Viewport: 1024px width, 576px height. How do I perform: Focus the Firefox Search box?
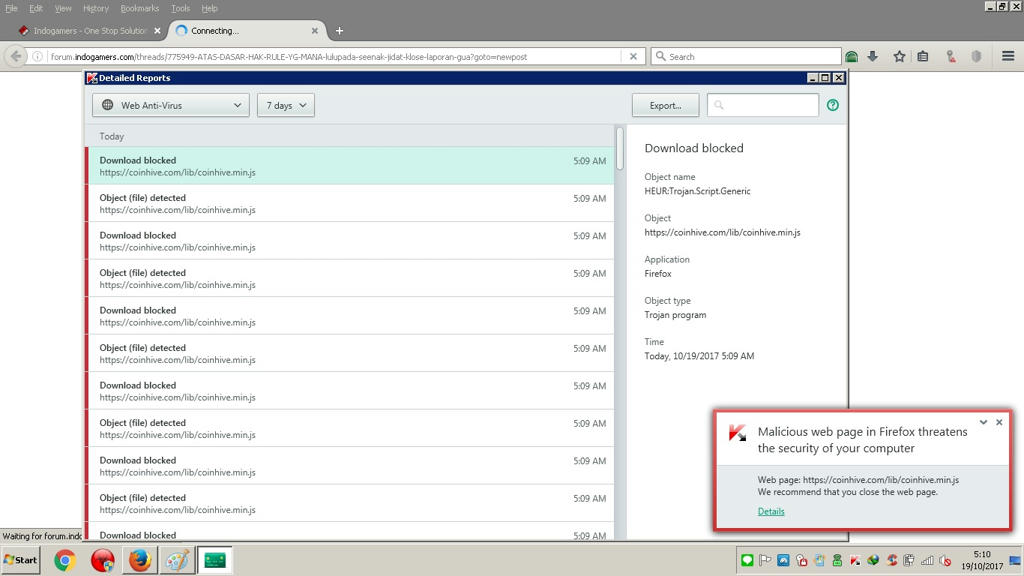pyautogui.click(x=746, y=57)
